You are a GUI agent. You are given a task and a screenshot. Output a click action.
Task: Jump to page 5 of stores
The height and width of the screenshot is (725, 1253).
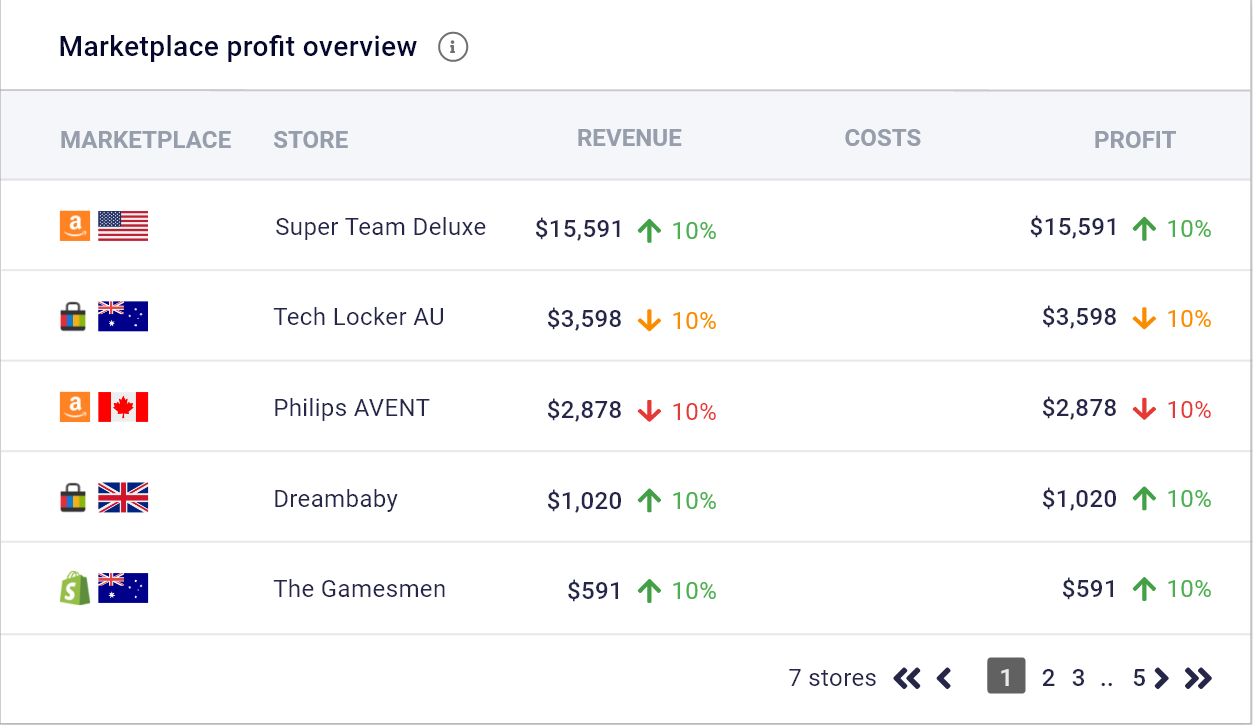(x=1138, y=678)
